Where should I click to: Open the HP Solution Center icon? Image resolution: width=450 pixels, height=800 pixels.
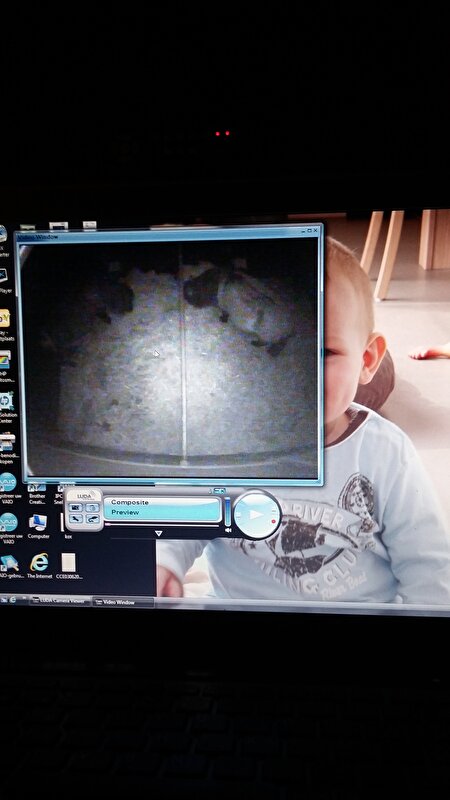[x=7, y=407]
